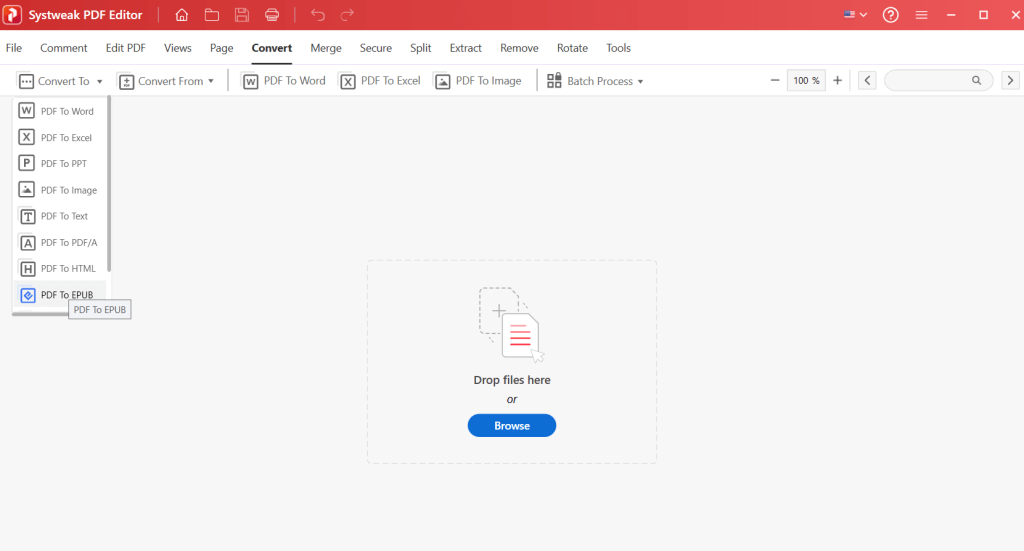Select the Convert tab
This screenshot has width=1024, height=551.
272,48
